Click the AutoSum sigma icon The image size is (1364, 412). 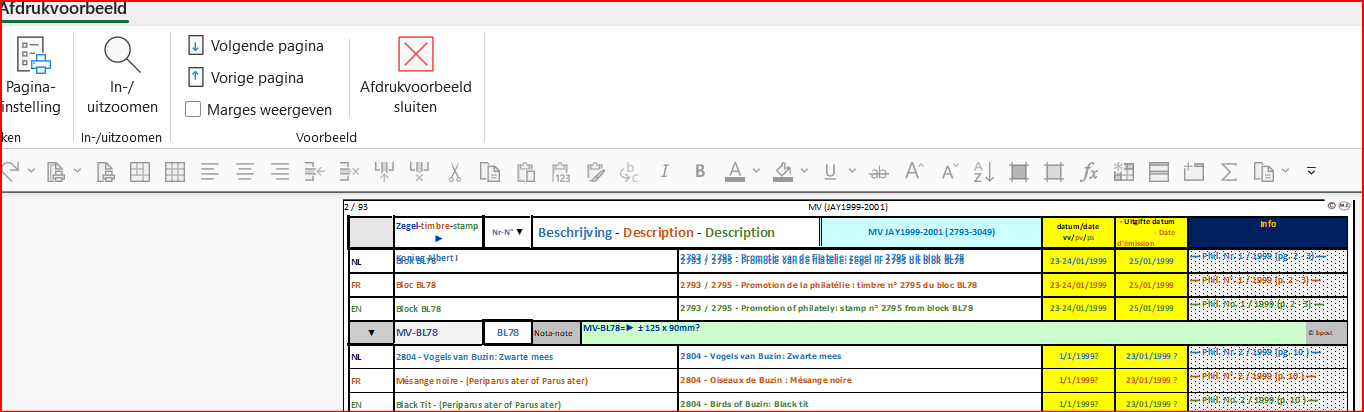click(1230, 172)
